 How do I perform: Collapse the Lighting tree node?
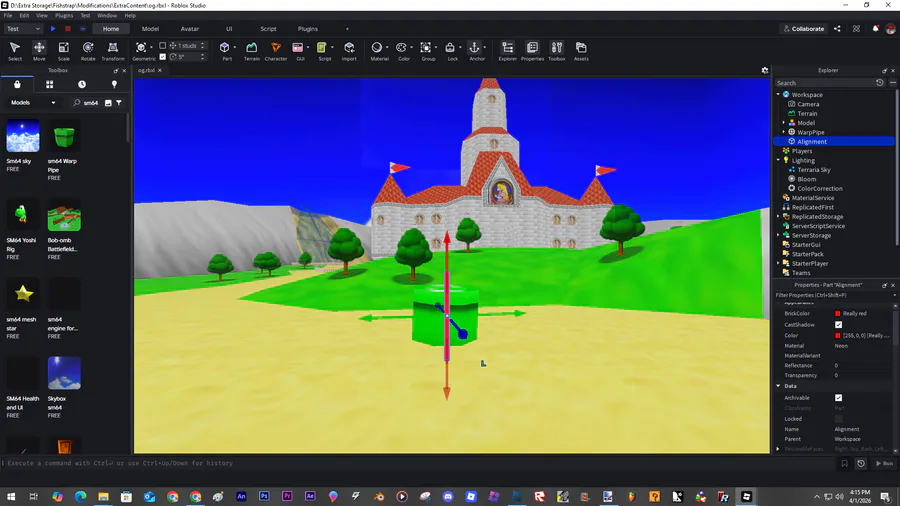point(778,160)
